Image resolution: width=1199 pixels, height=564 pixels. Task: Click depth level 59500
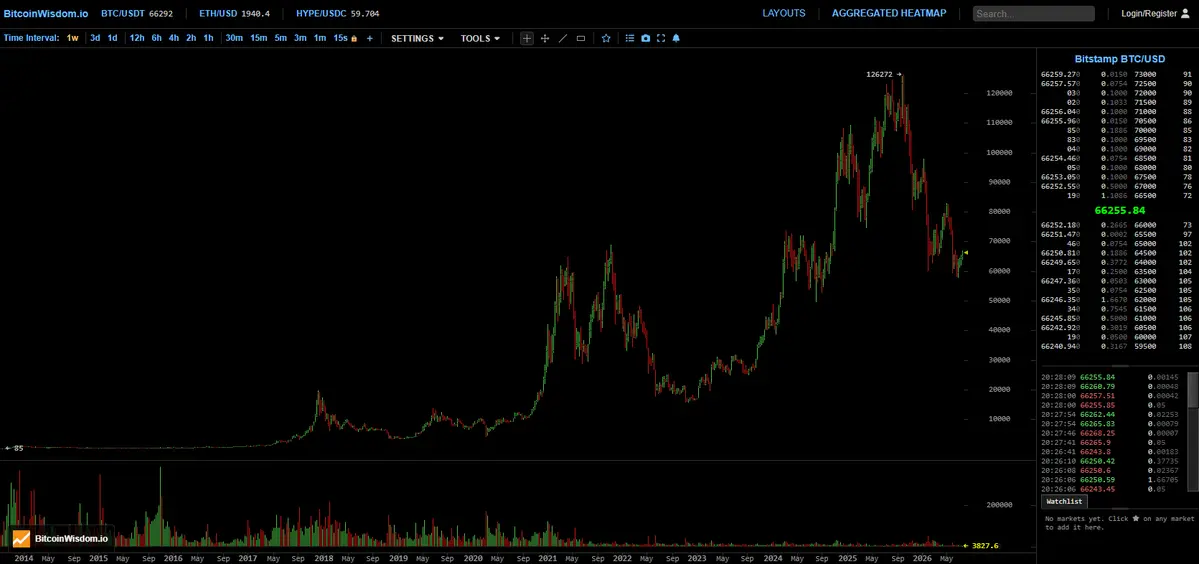pos(1145,345)
